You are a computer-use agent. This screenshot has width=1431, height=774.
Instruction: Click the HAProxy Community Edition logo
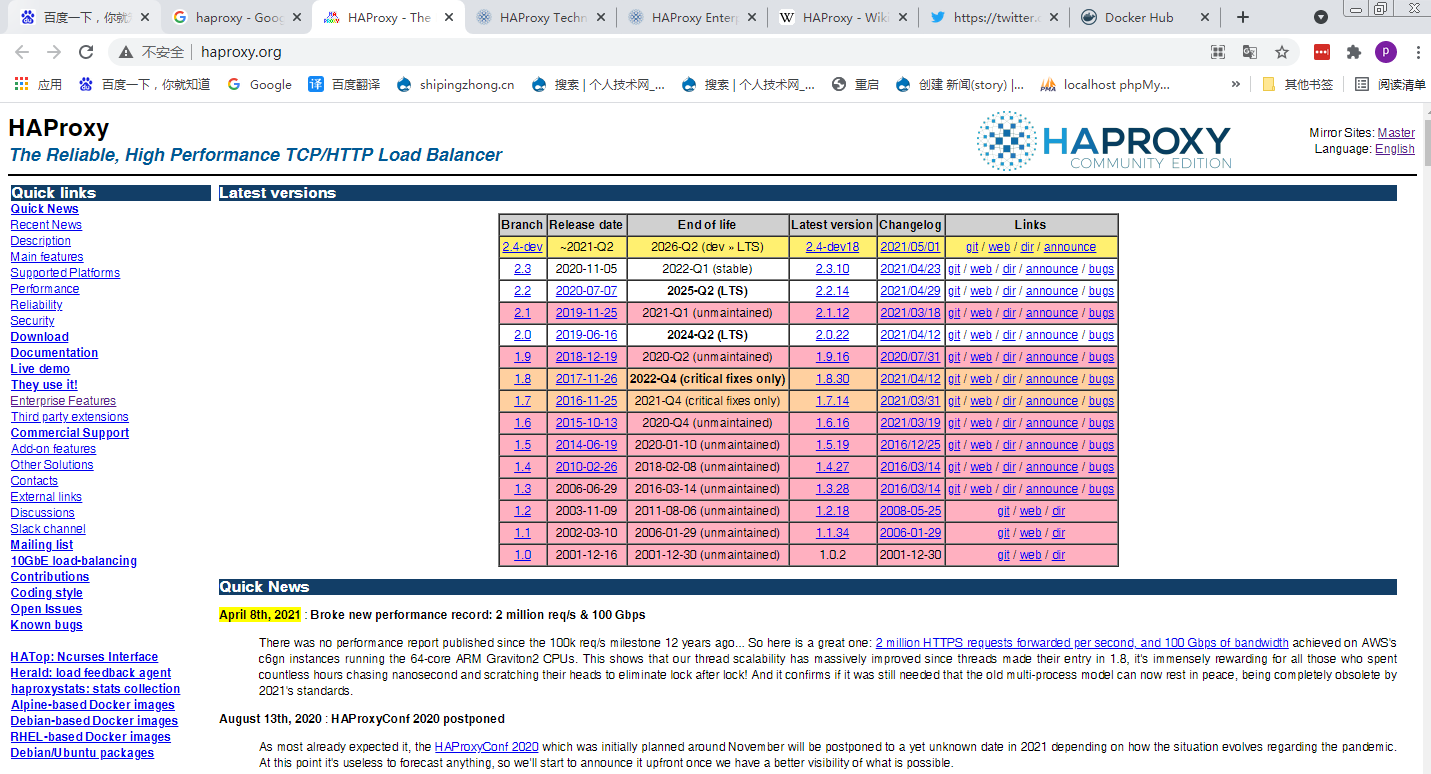coord(1104,140)
